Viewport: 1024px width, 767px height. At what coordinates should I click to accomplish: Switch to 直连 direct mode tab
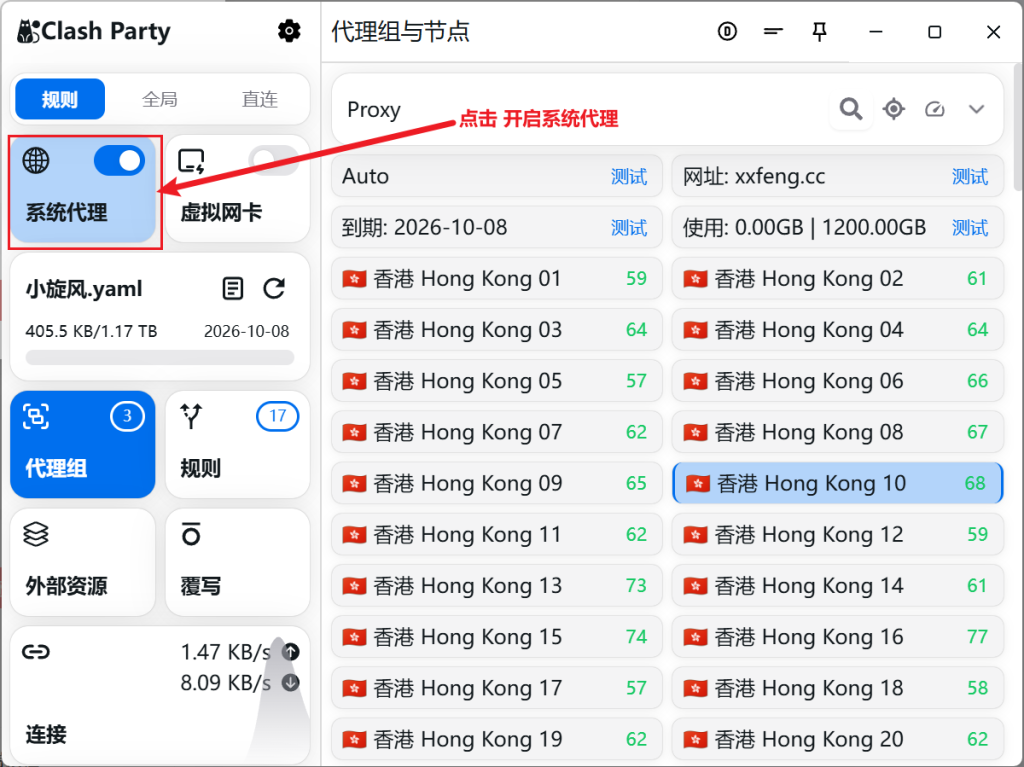(x=260, y=99)
